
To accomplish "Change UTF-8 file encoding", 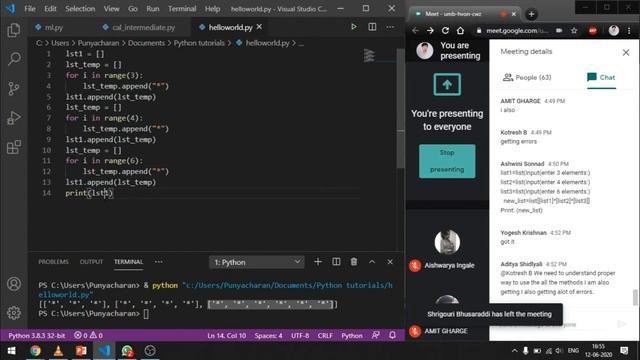I will [x=300, y=336].
